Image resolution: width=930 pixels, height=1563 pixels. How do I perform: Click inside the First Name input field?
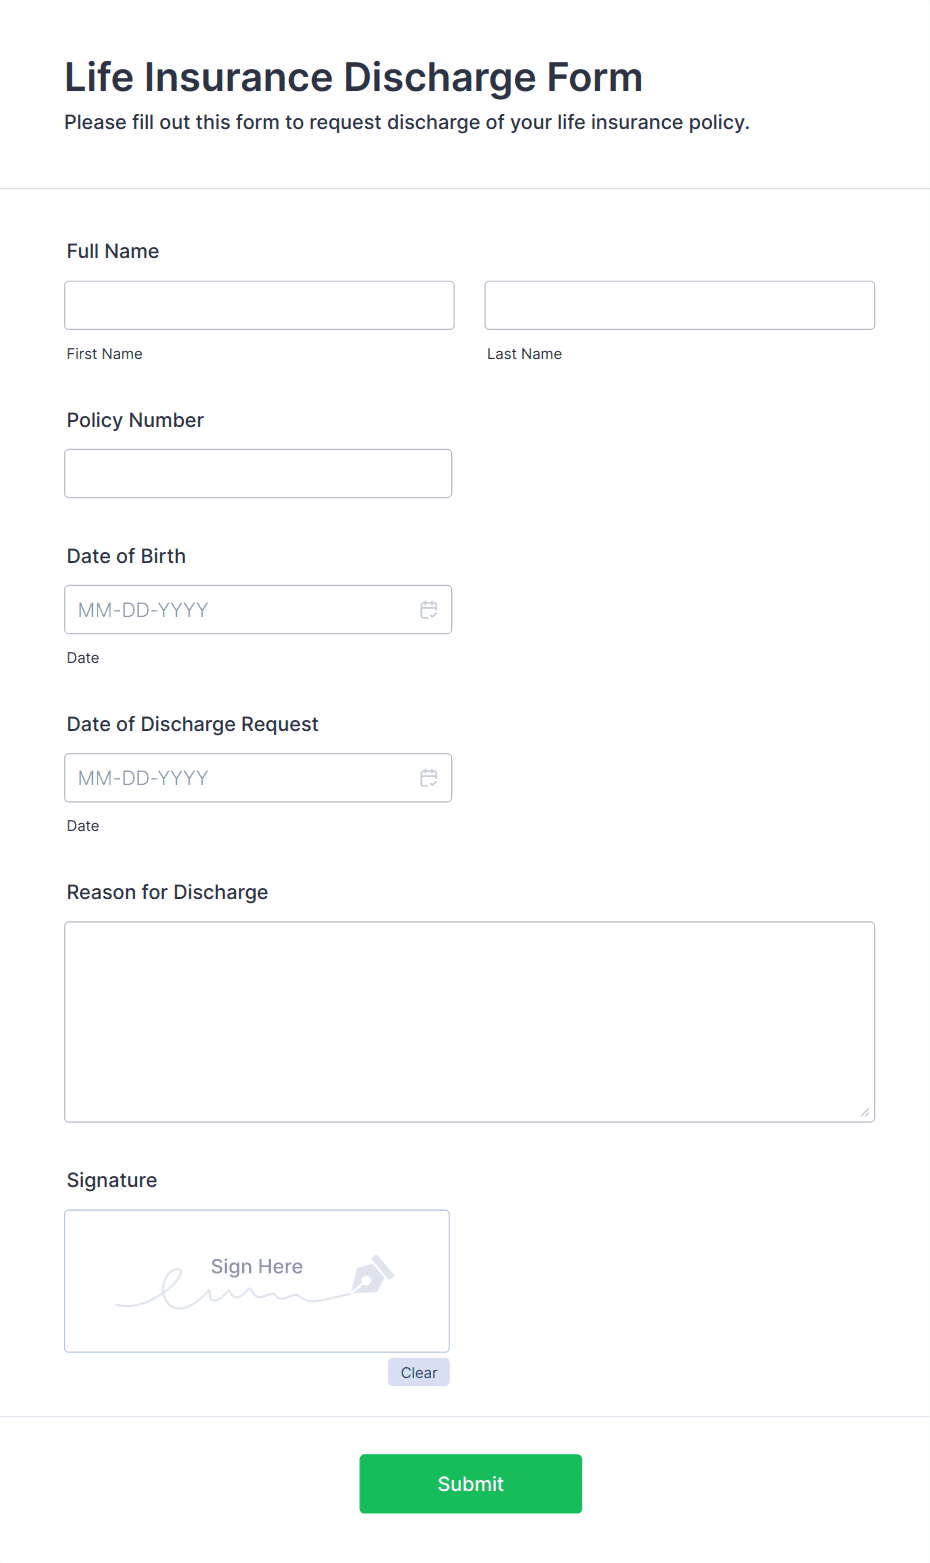pyautogui.click(x=258, y=305)
